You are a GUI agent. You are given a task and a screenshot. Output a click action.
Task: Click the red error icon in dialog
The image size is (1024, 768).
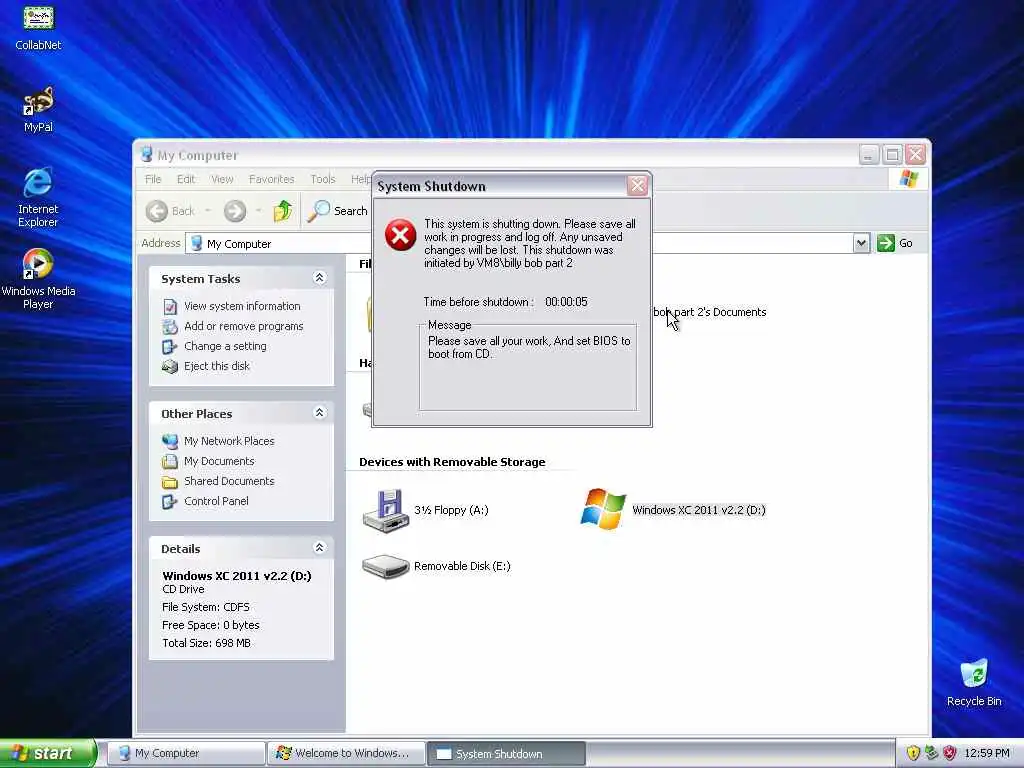coord(400,235)
